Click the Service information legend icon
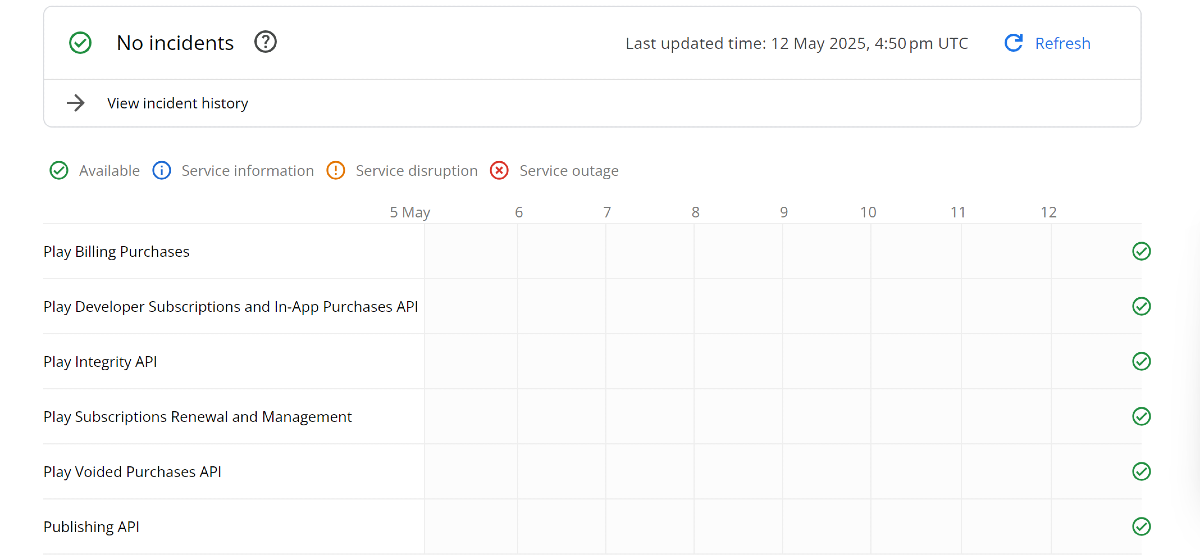The image size is (1200, 557). click(161, 171)
